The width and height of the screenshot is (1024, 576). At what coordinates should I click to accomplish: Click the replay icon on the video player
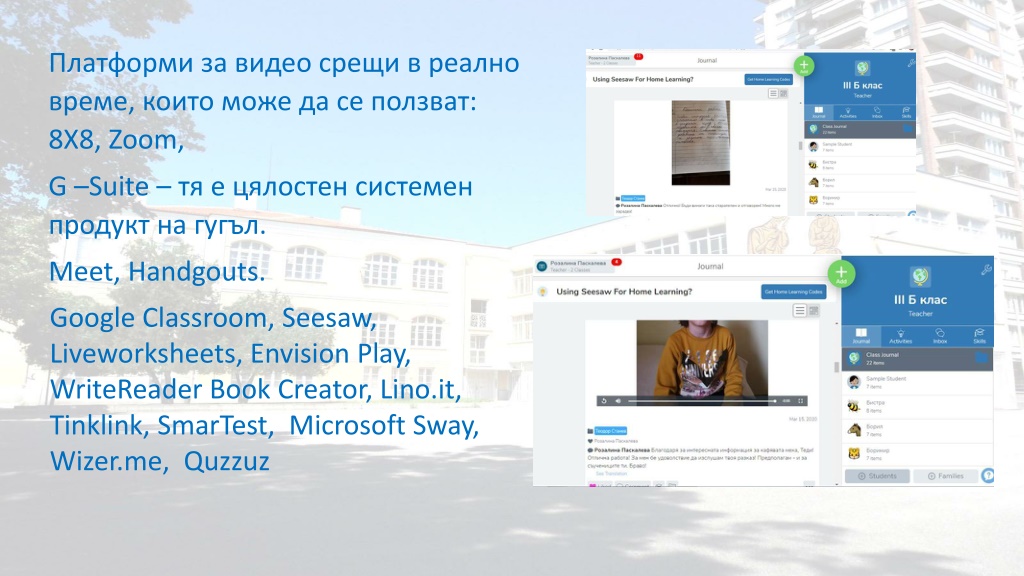click(604, 401)
